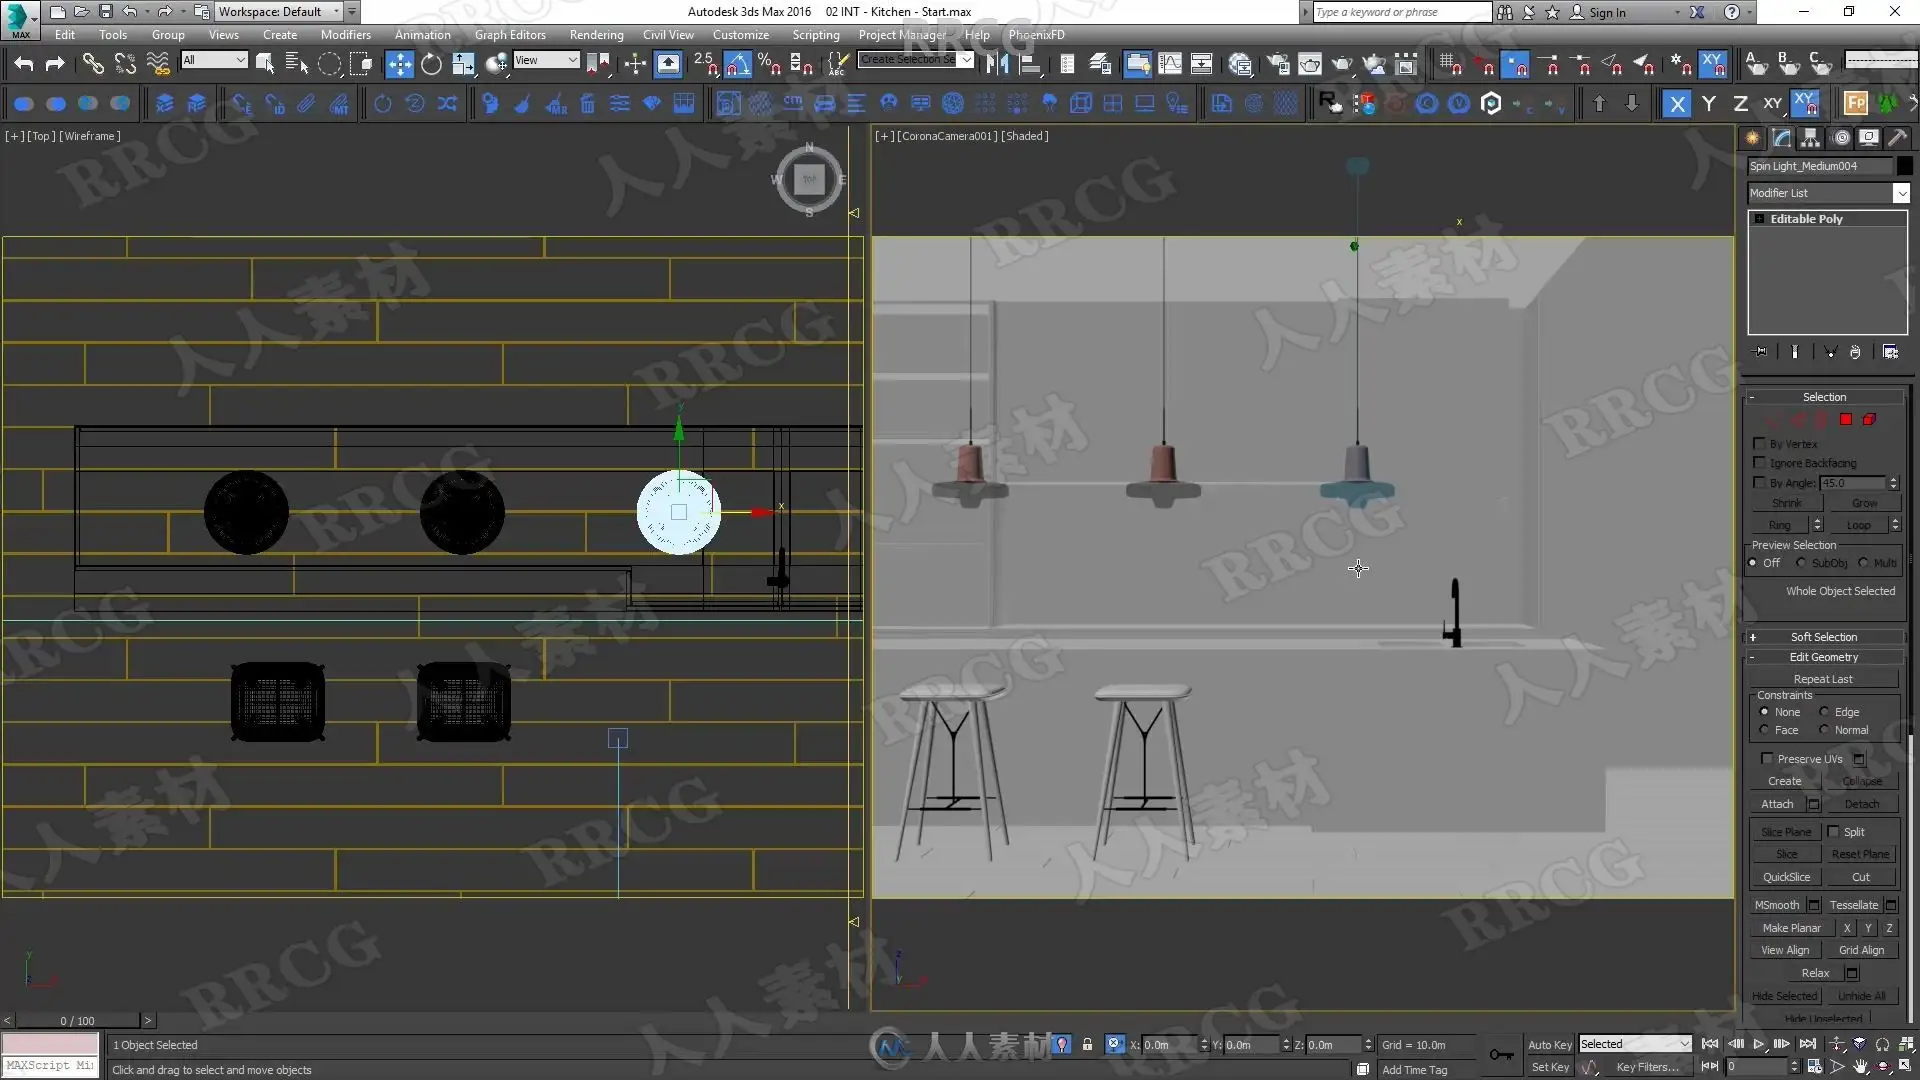Click the black object color swatch
The image size is (1920, 1080).
1904,166
